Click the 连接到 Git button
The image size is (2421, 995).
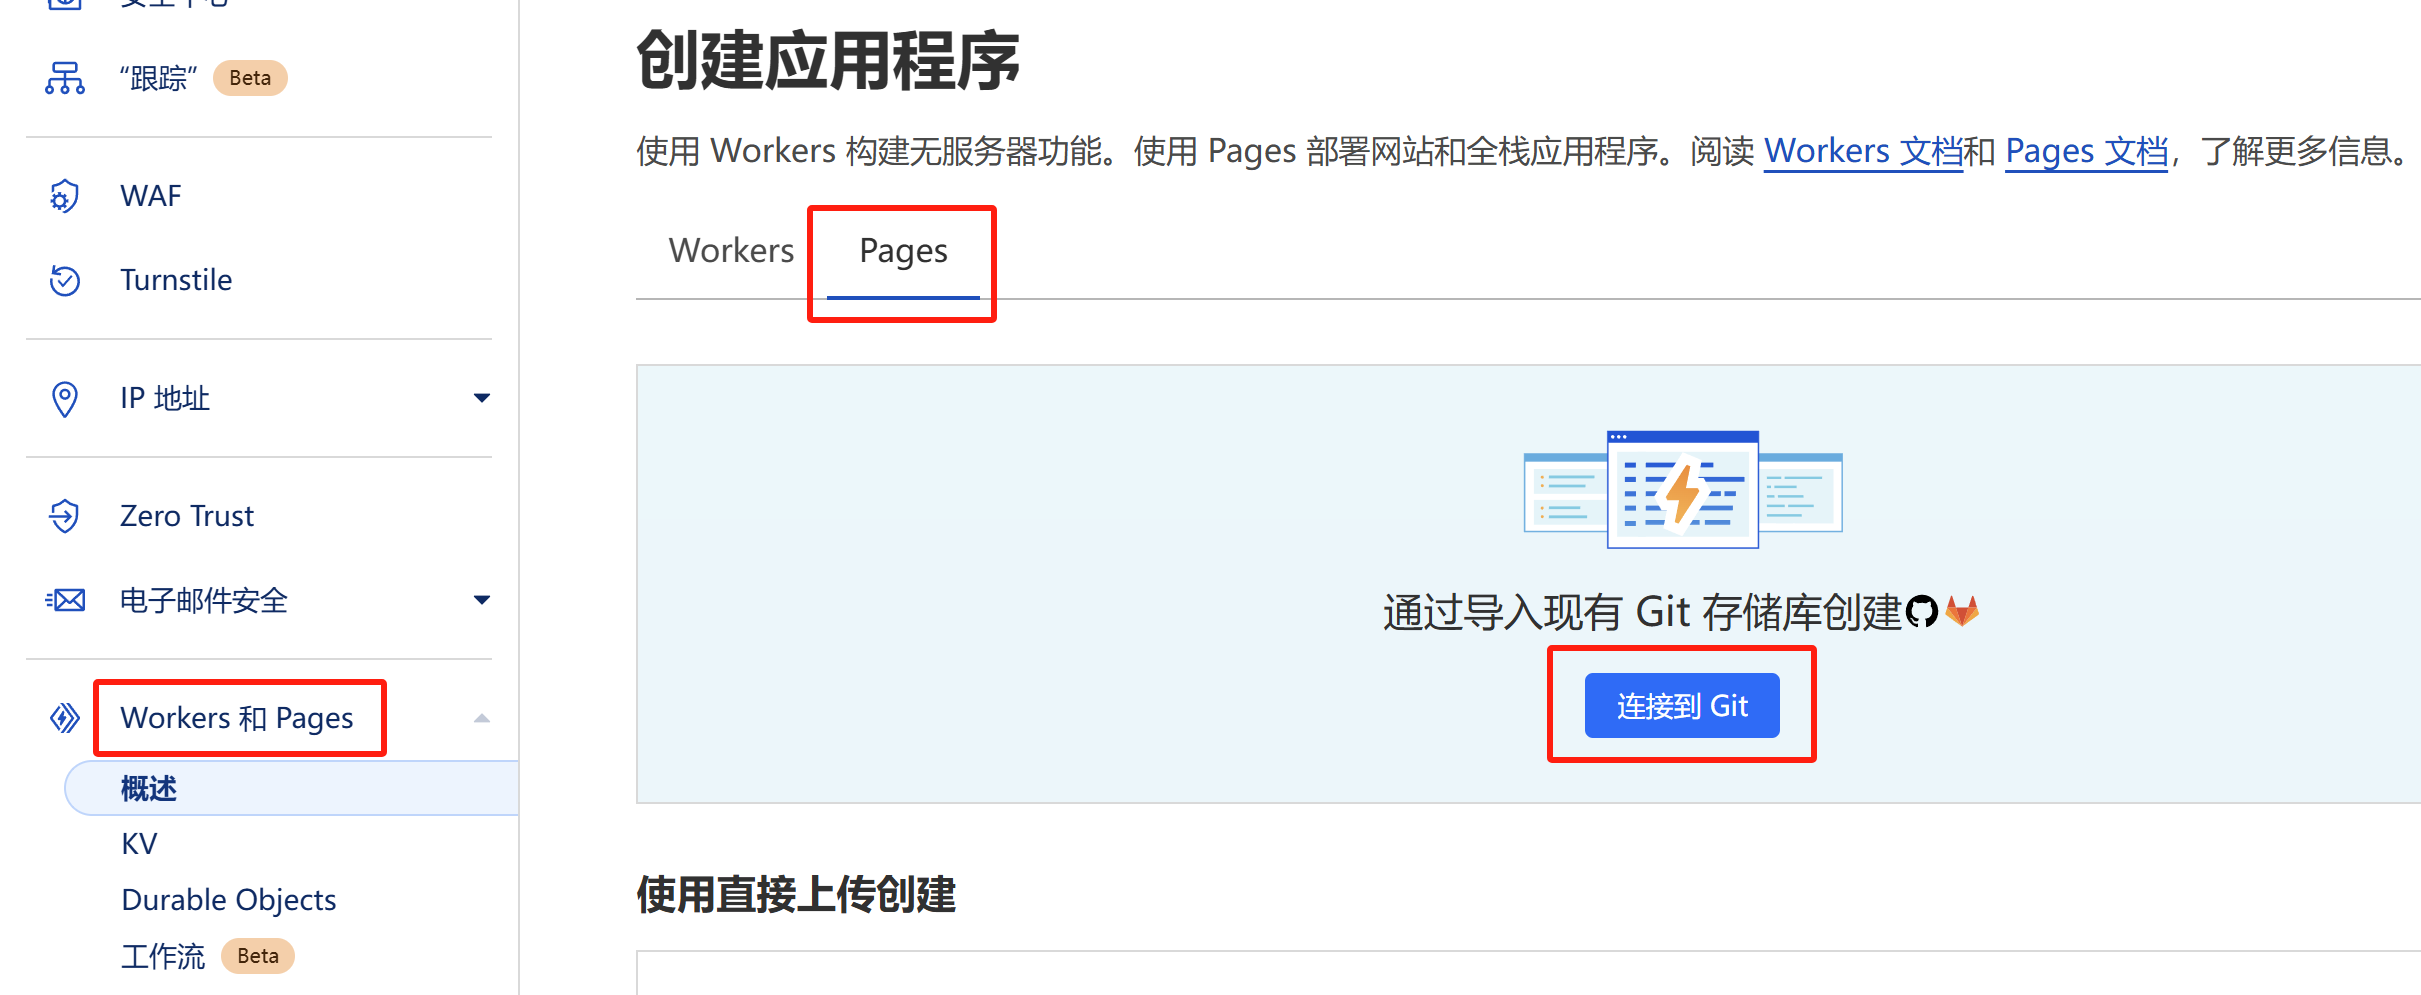point(1682,705)
